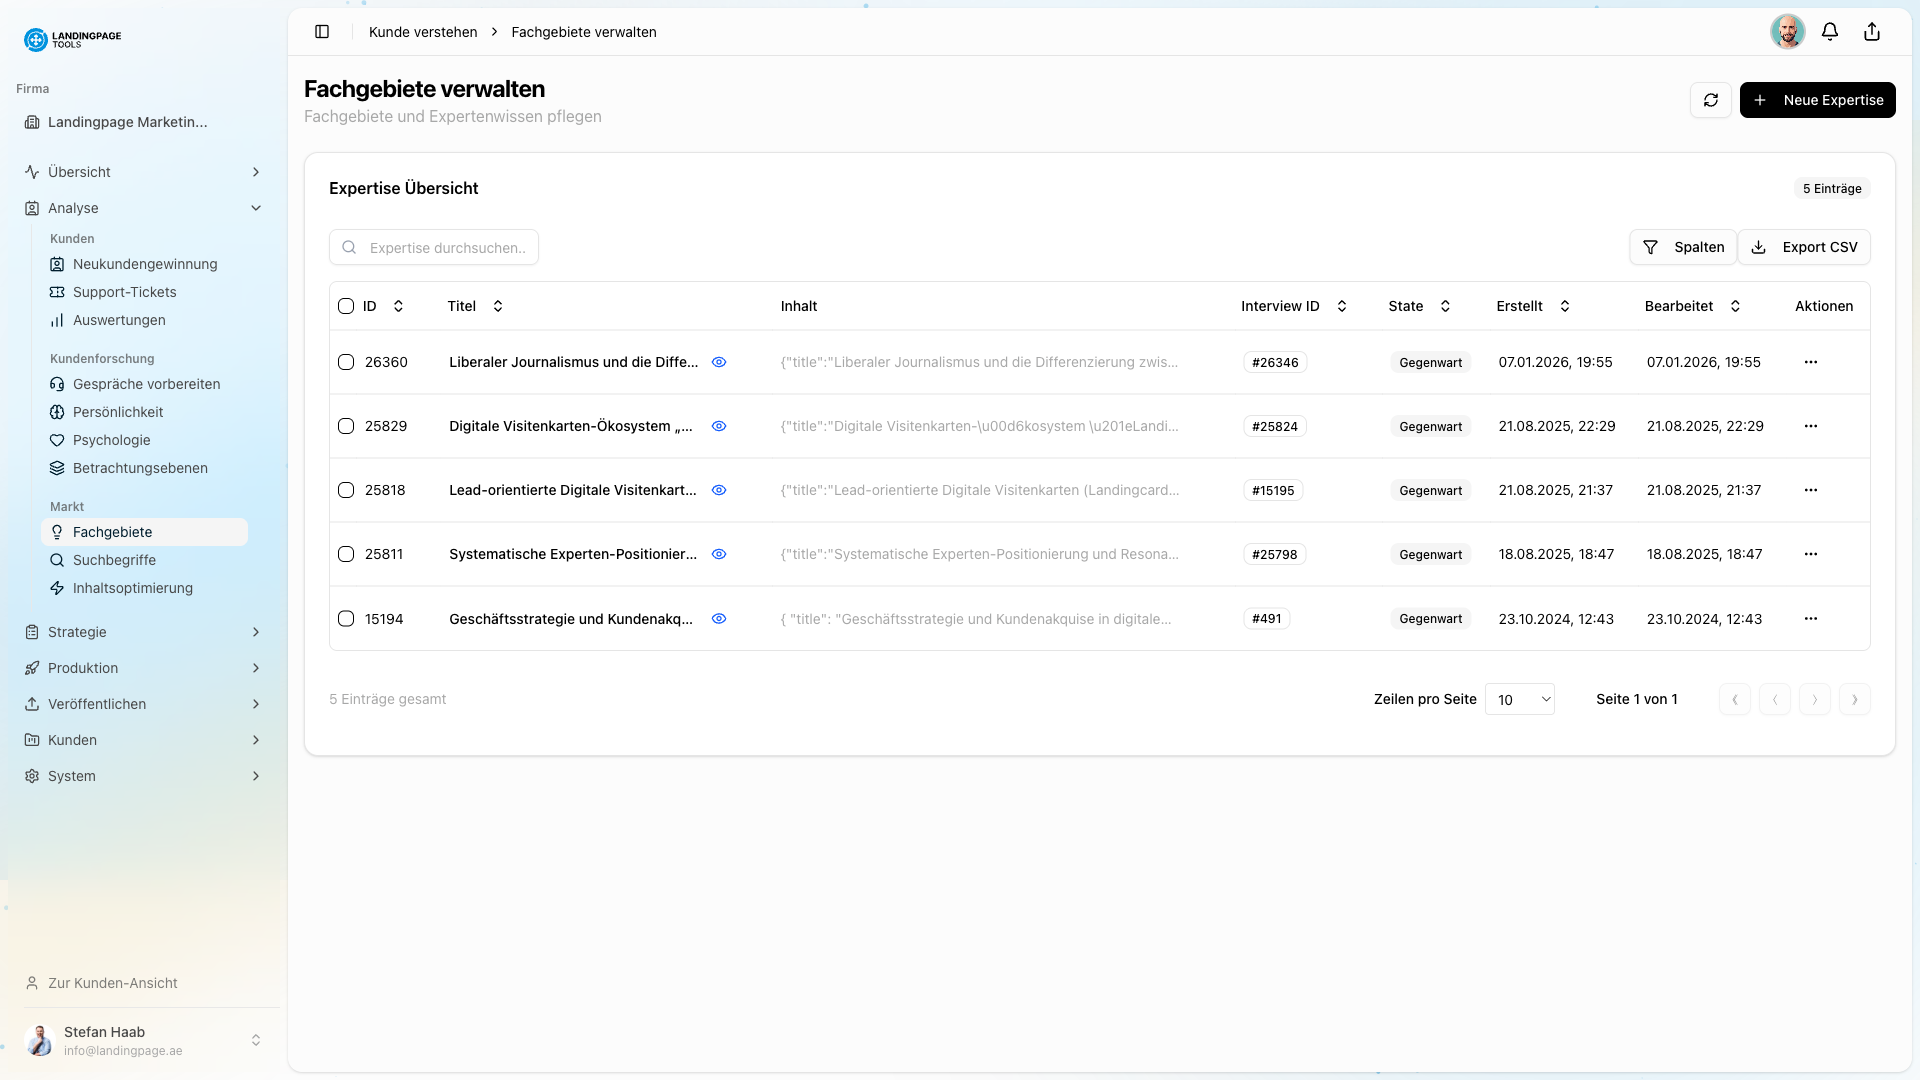
Task: Click the share icon in the top bar
Action: point(1872,31)
